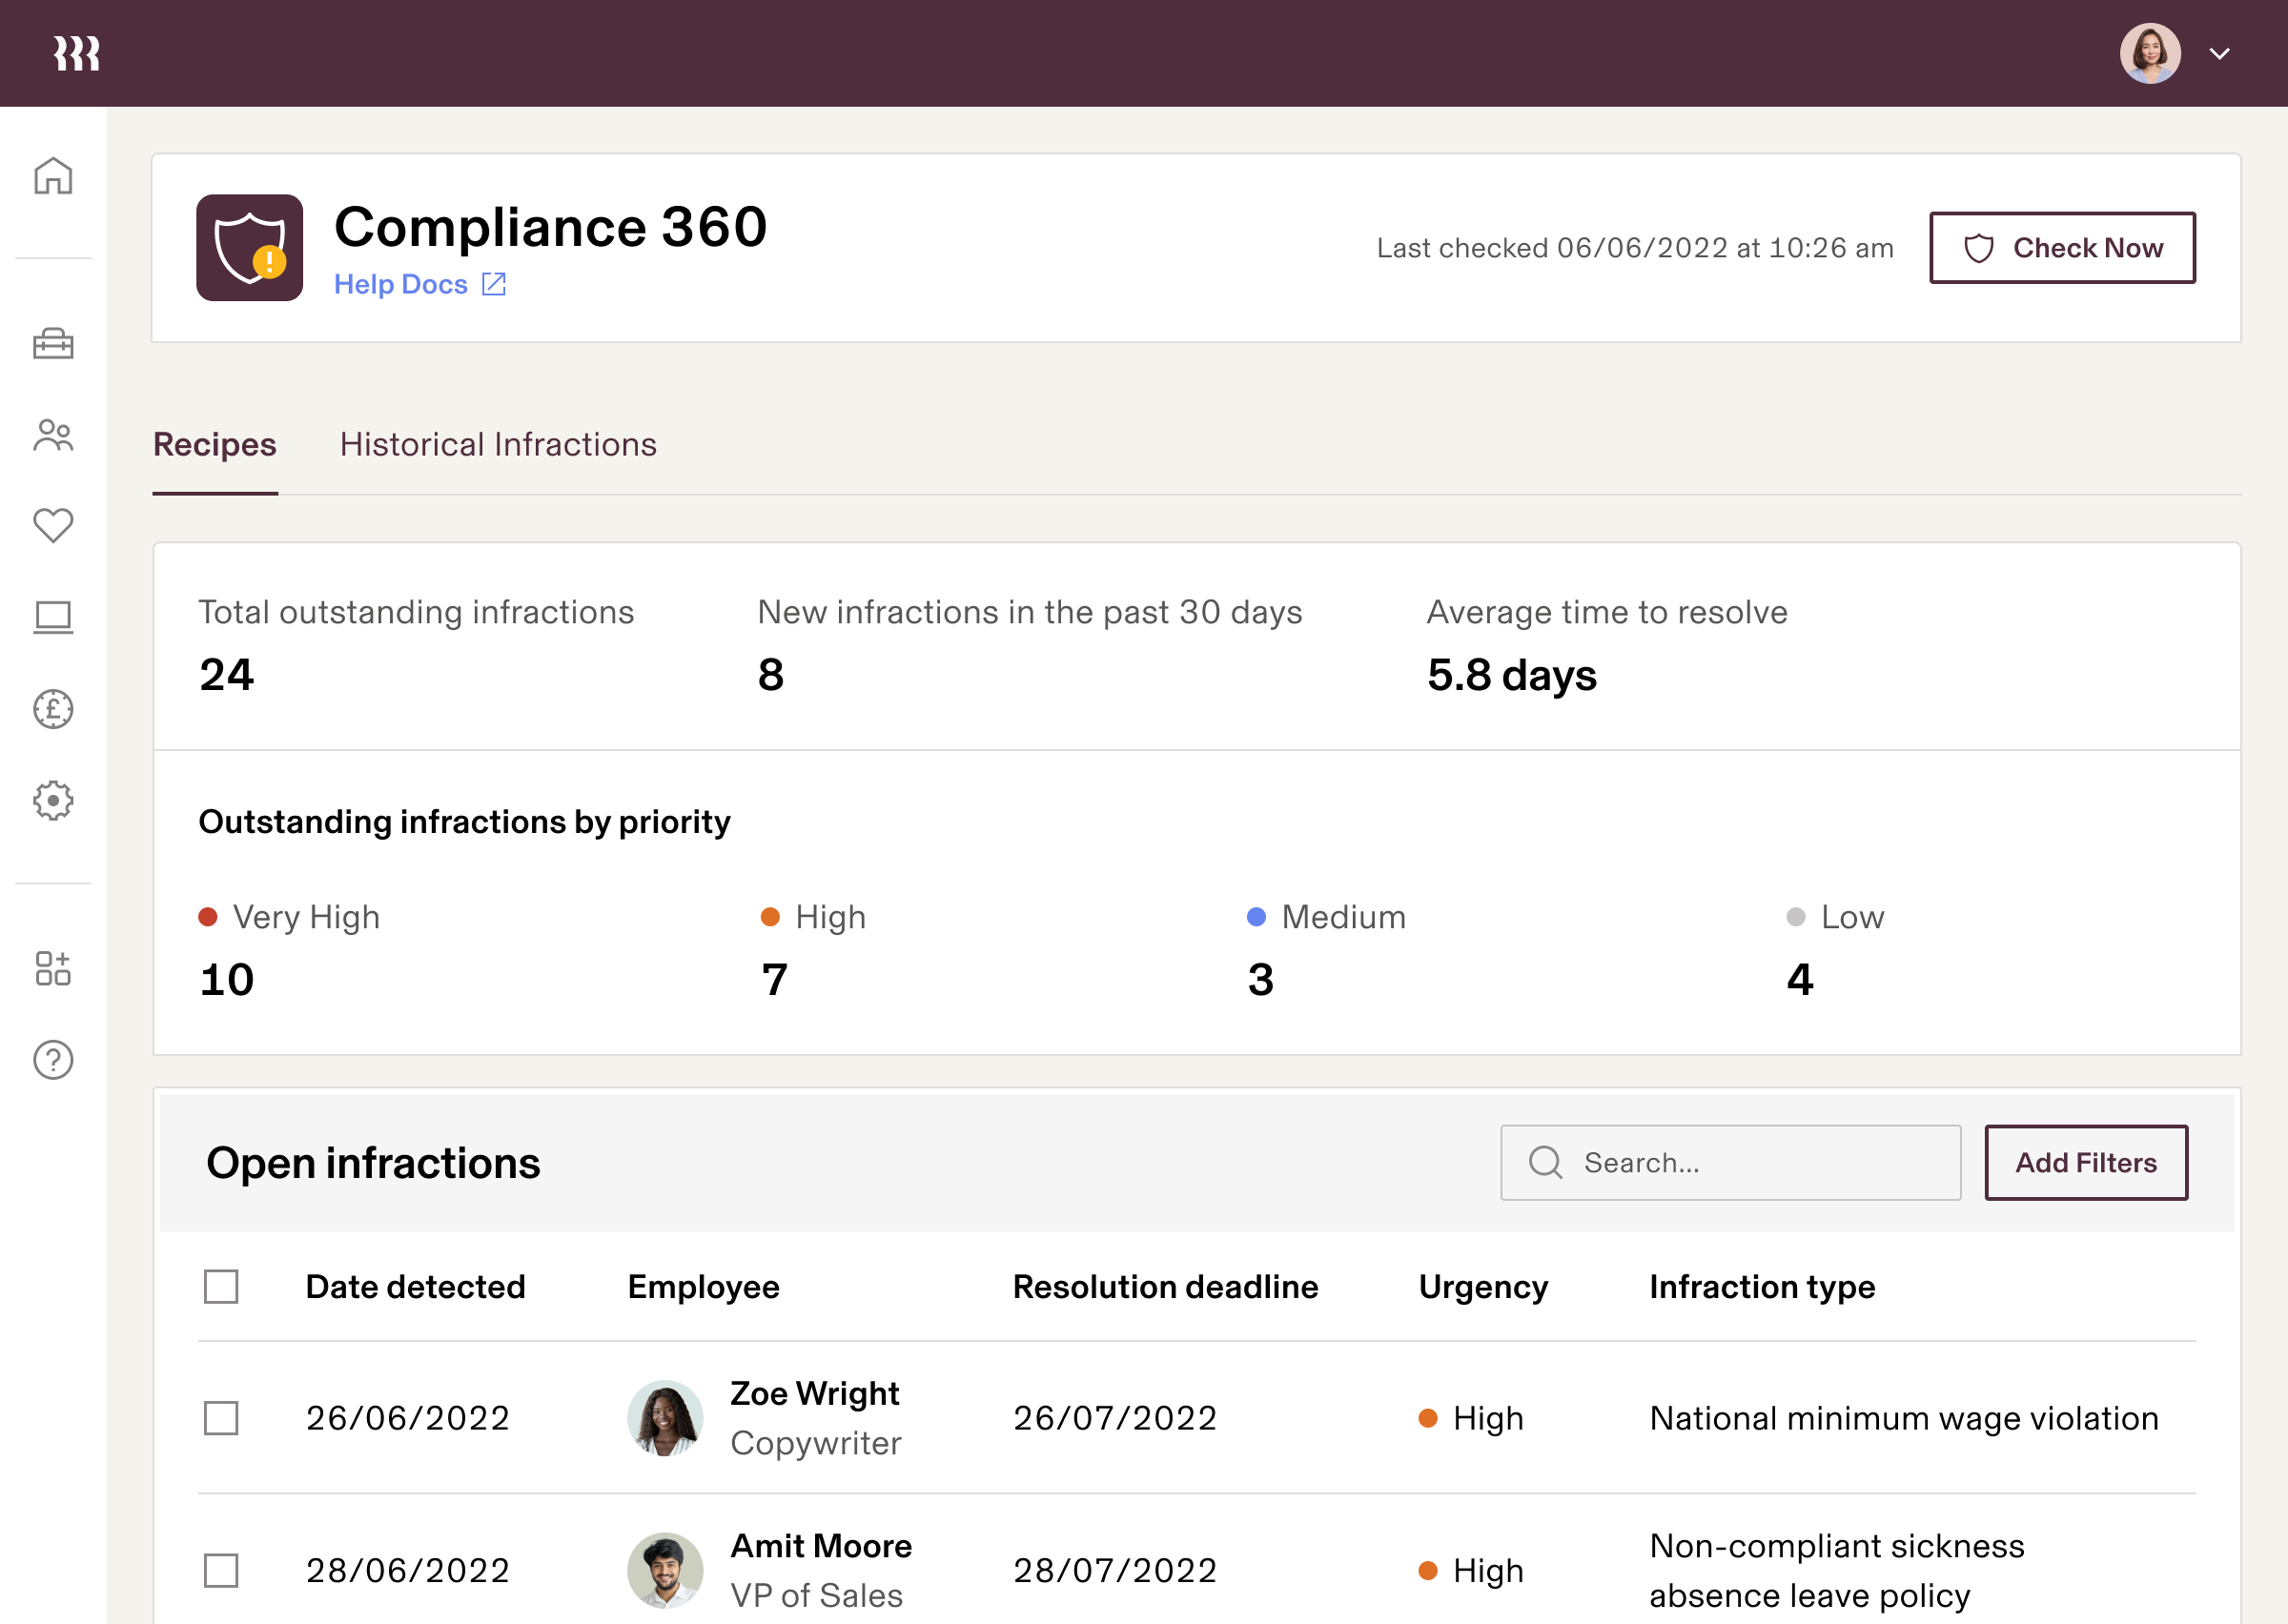Click the Check Now button
2288x1624 pixels.
pos(2062,248)
